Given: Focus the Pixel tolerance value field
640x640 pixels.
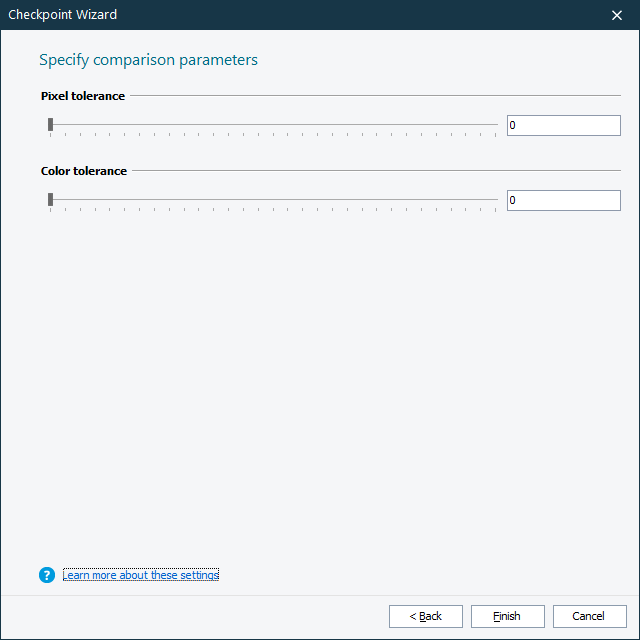Looking at the screenshot, I should click(x=563, y=125).
